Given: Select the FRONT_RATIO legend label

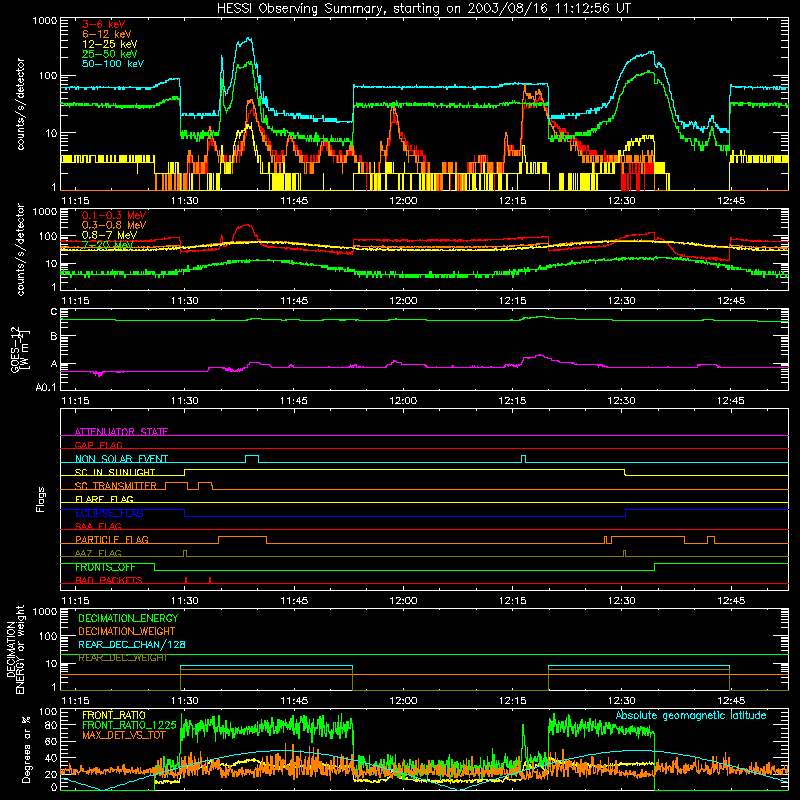Looking at the screenshot, I should 114,715.
